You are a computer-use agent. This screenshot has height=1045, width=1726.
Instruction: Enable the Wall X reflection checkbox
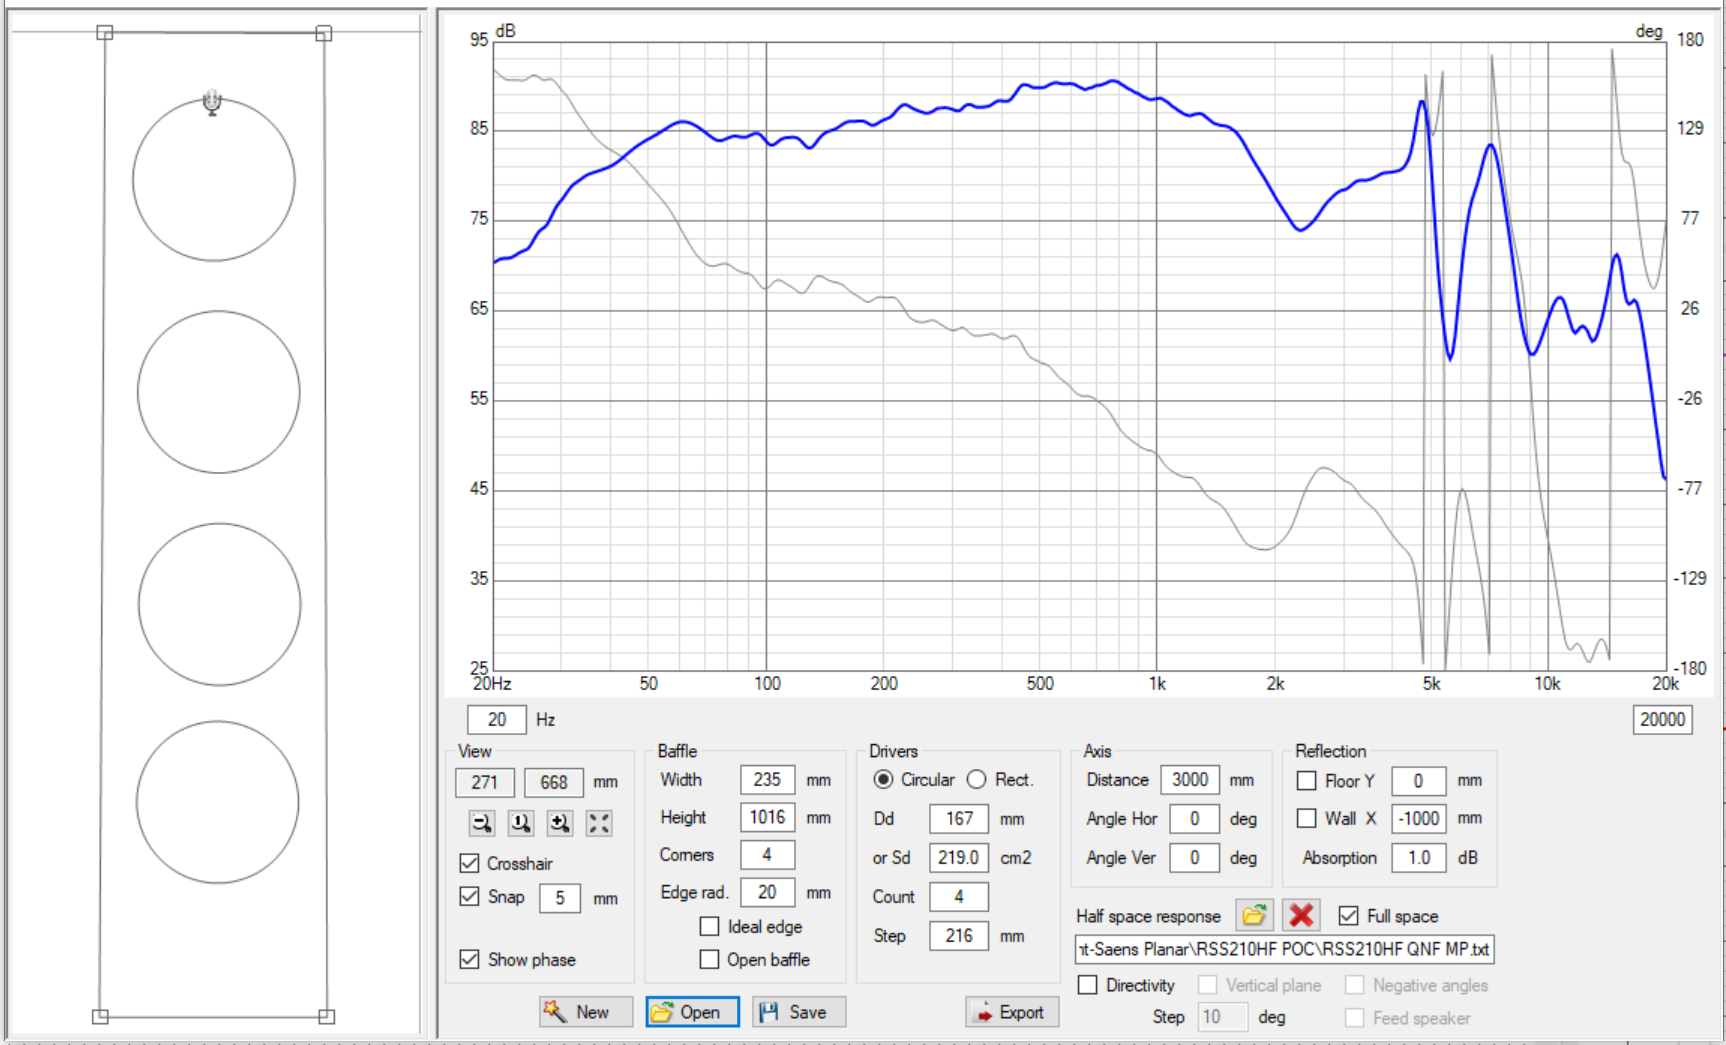point(1306,818)
